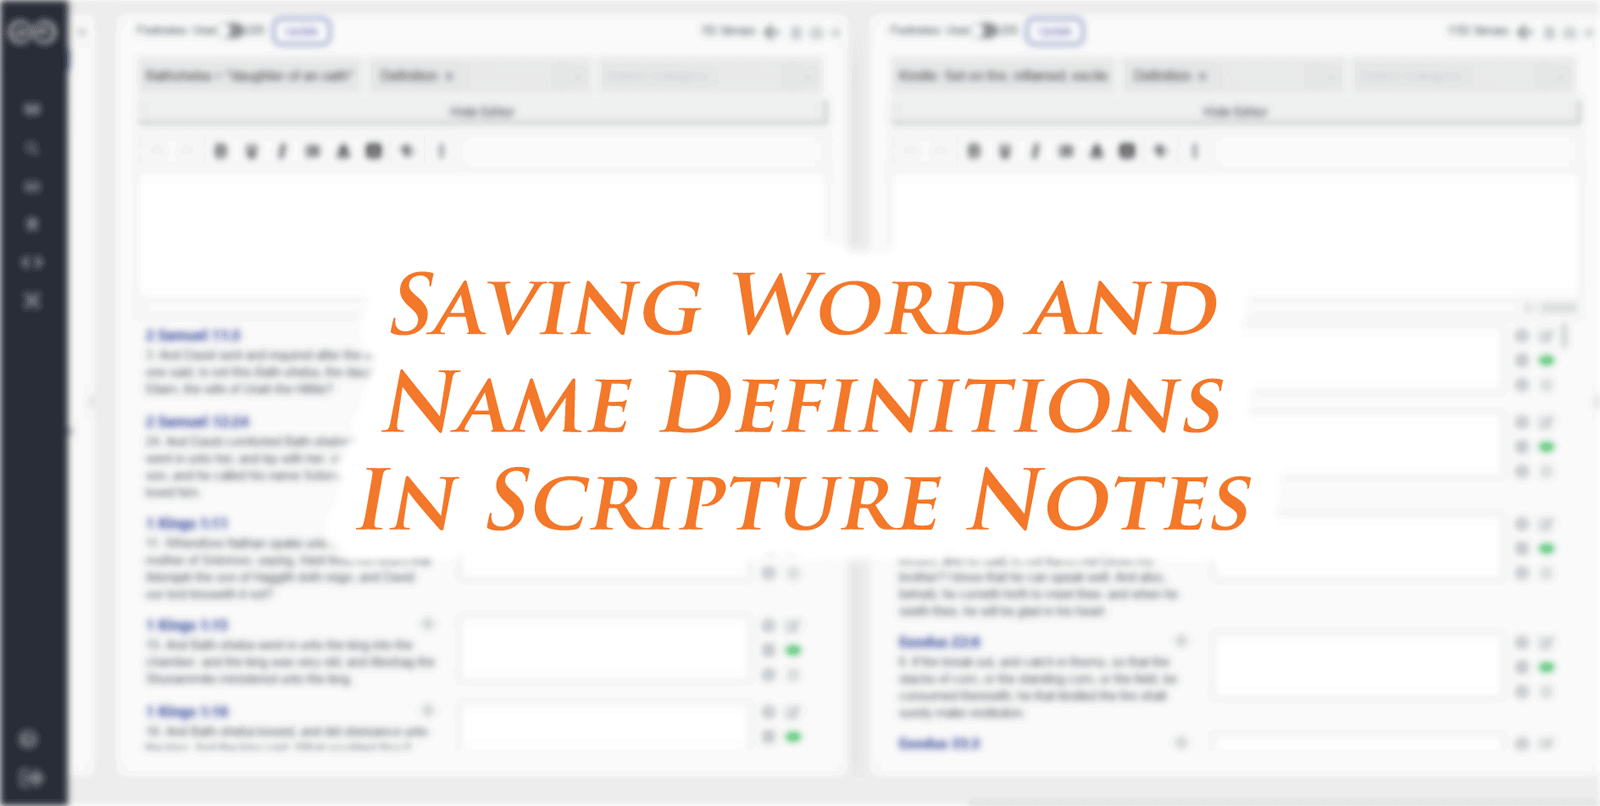This screenshot has width=1600, height=806.
Task: Apply Underline in left editor toolbar
Action: click(x=252, y=151)
